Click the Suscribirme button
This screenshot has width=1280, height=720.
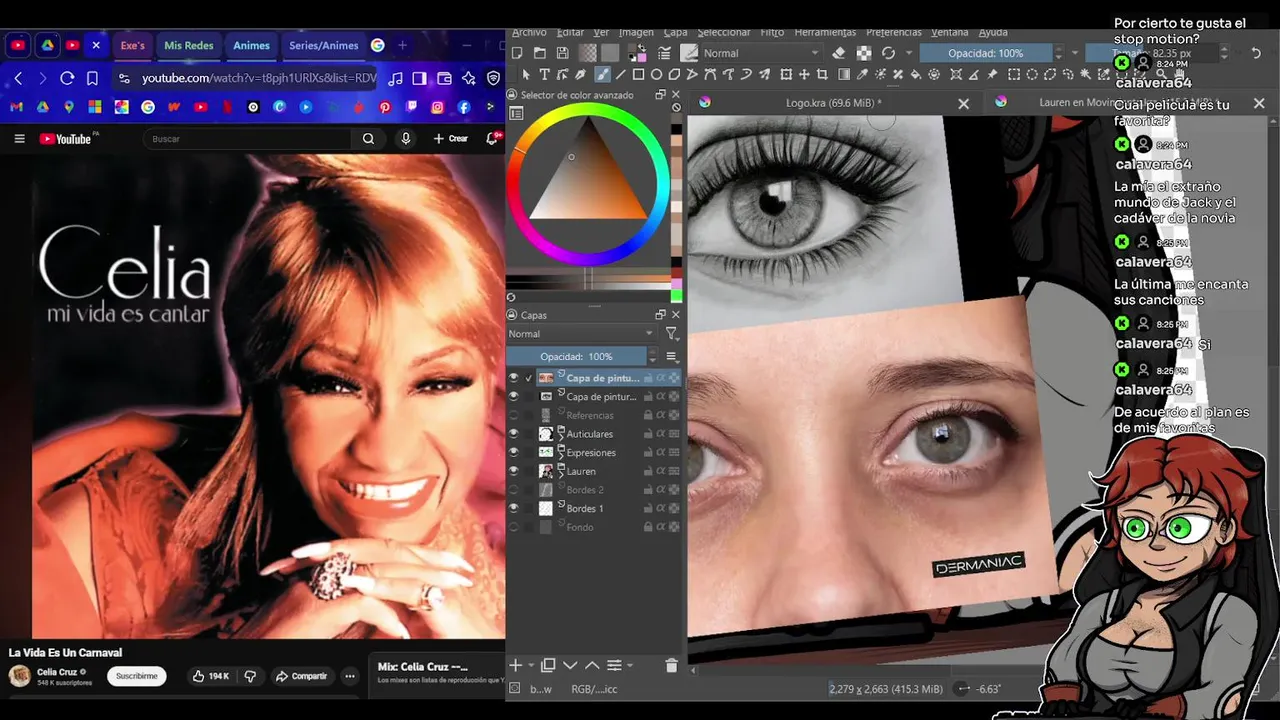pos(136,676)
